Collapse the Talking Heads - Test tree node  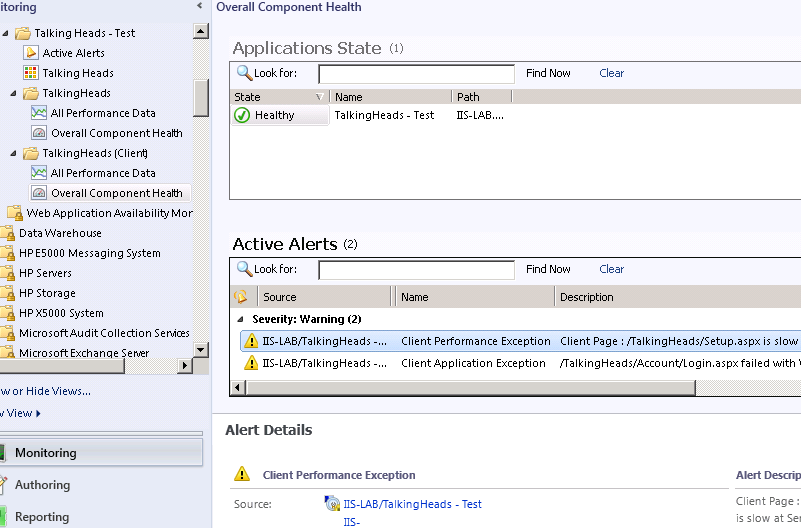point(6,33)
